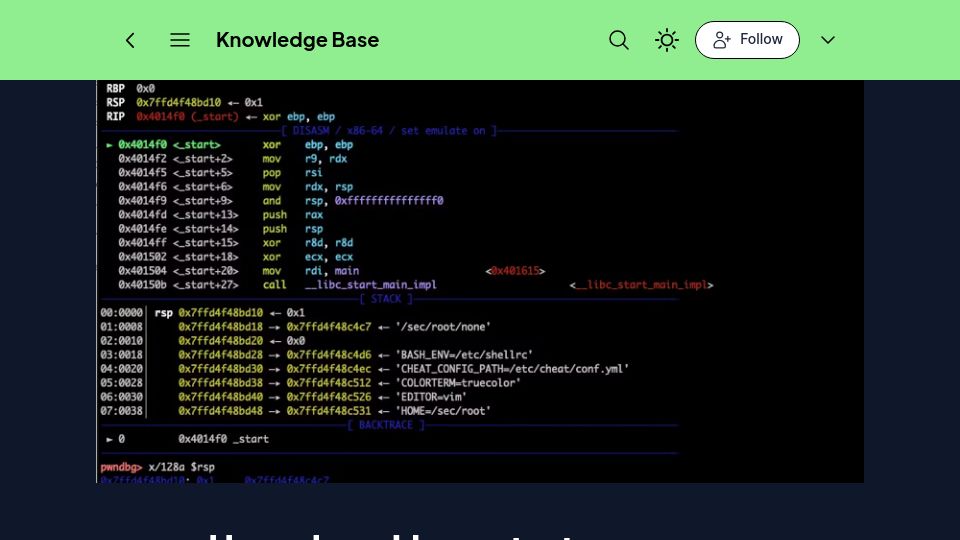Image resolution: width=960 pixels, height=540 pixels.
Task: Click address '0x401504 <_start+20>'
Action: pos(178,271)
